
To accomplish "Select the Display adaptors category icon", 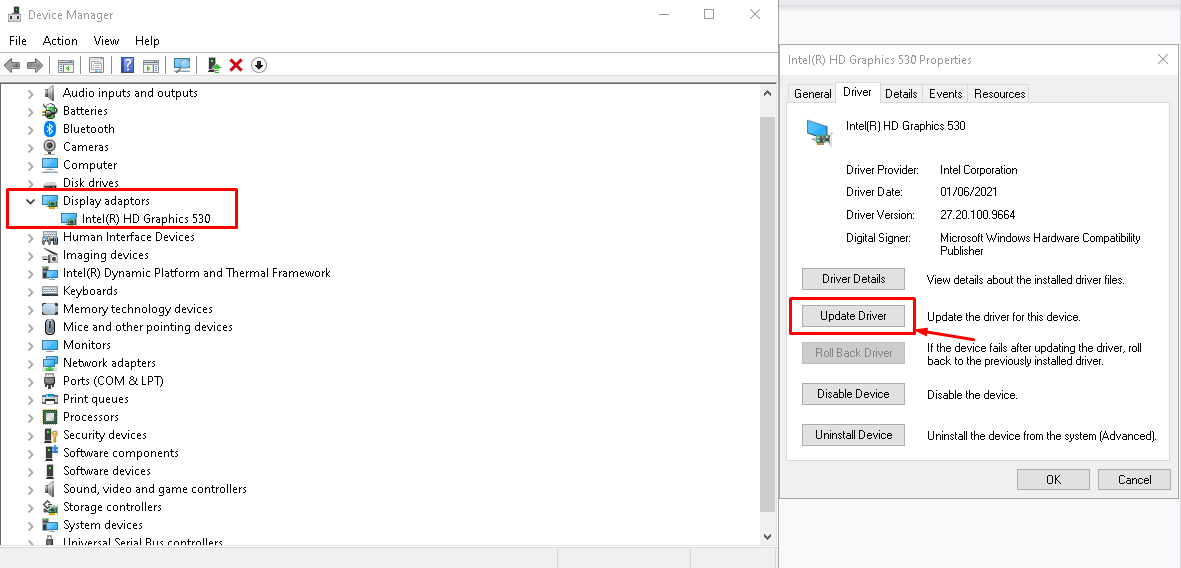I will 50,201.
